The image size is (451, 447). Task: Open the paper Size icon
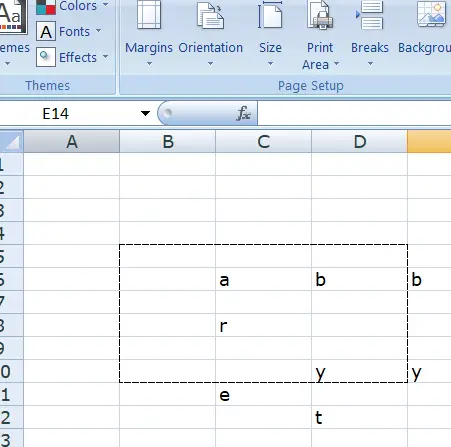pos(270,15)
